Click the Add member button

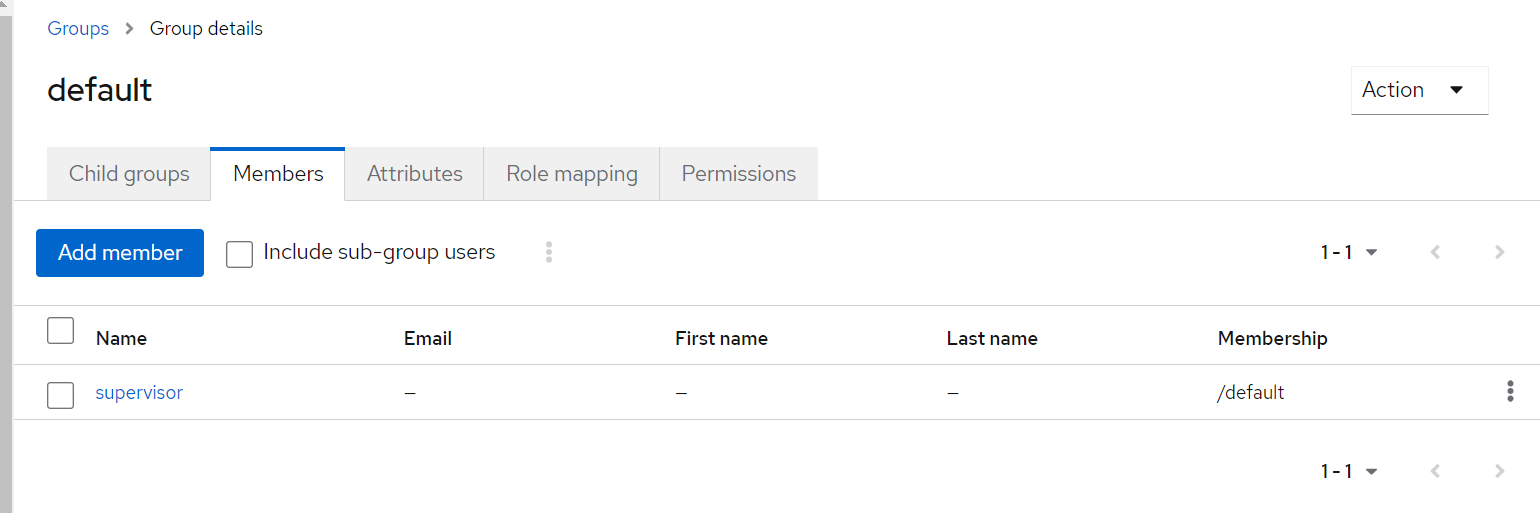pos(120,253)
